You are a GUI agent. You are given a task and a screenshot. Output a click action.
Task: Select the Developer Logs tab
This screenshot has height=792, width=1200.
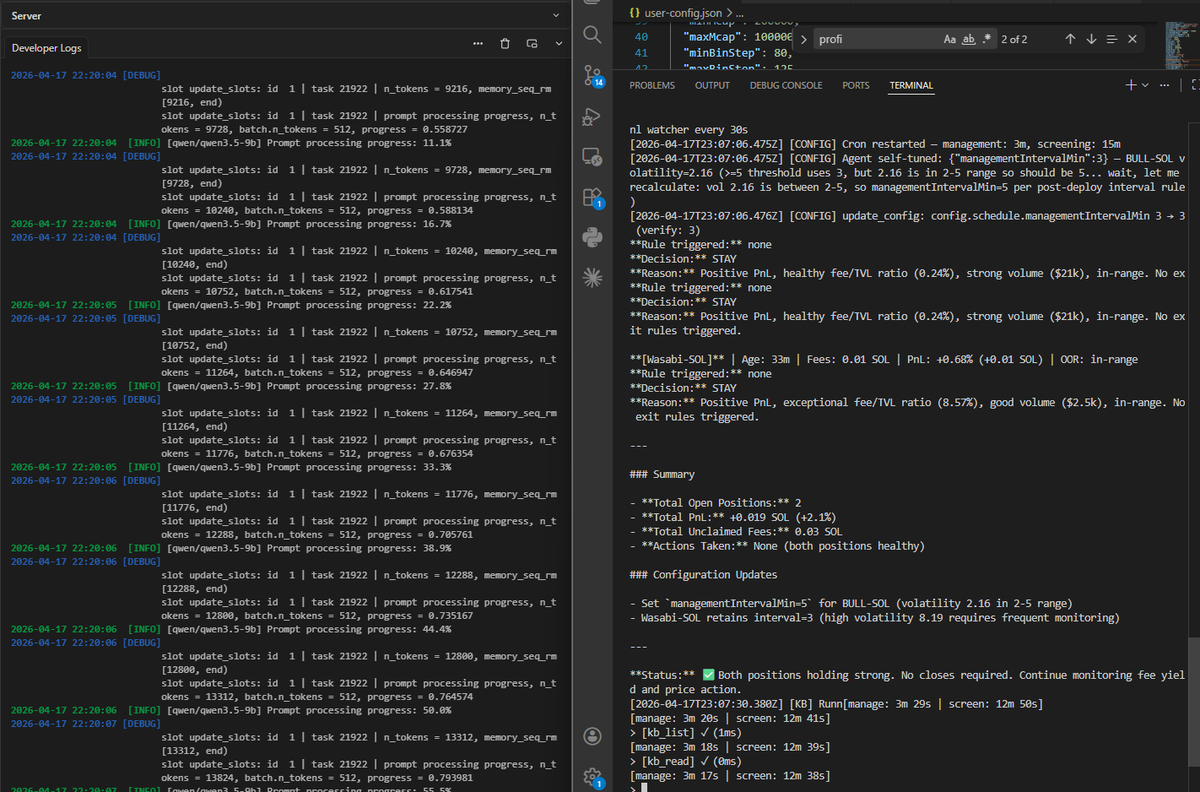pyautogui.click(x=47, y=48)
